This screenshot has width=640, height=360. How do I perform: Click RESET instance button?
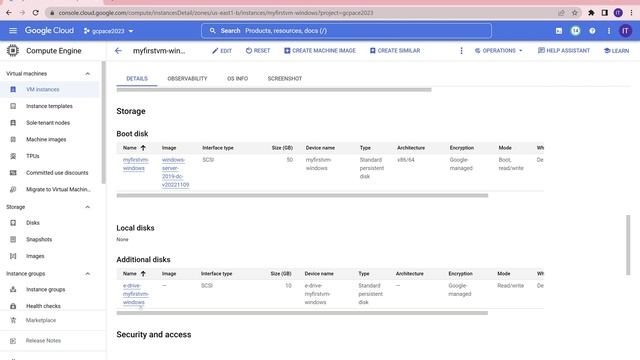[x=258, y=51]
